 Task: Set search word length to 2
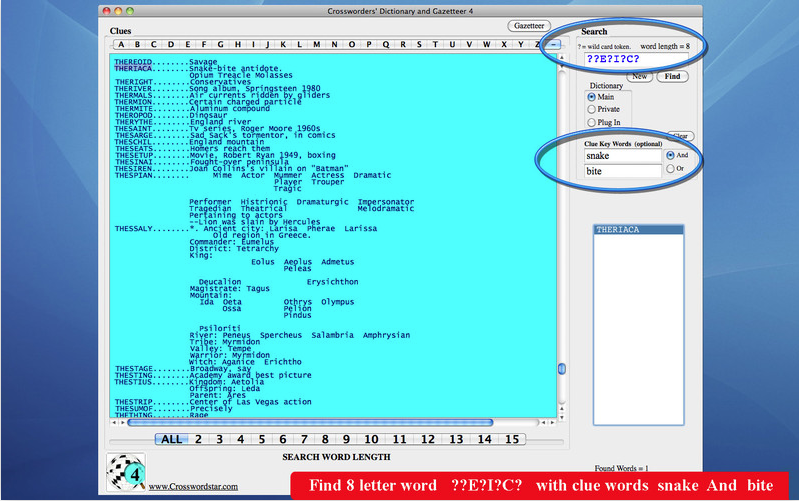[198, 439]
